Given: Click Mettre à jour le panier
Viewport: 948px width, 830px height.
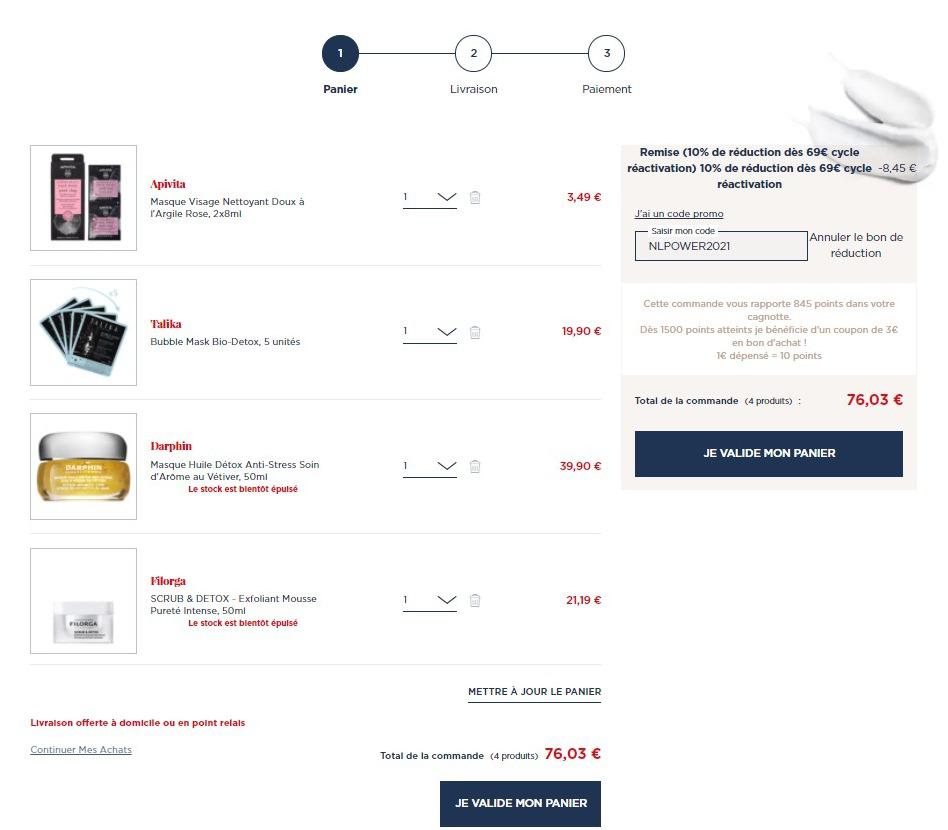Looking at the screenshot, I should click(x=534, y=692).
